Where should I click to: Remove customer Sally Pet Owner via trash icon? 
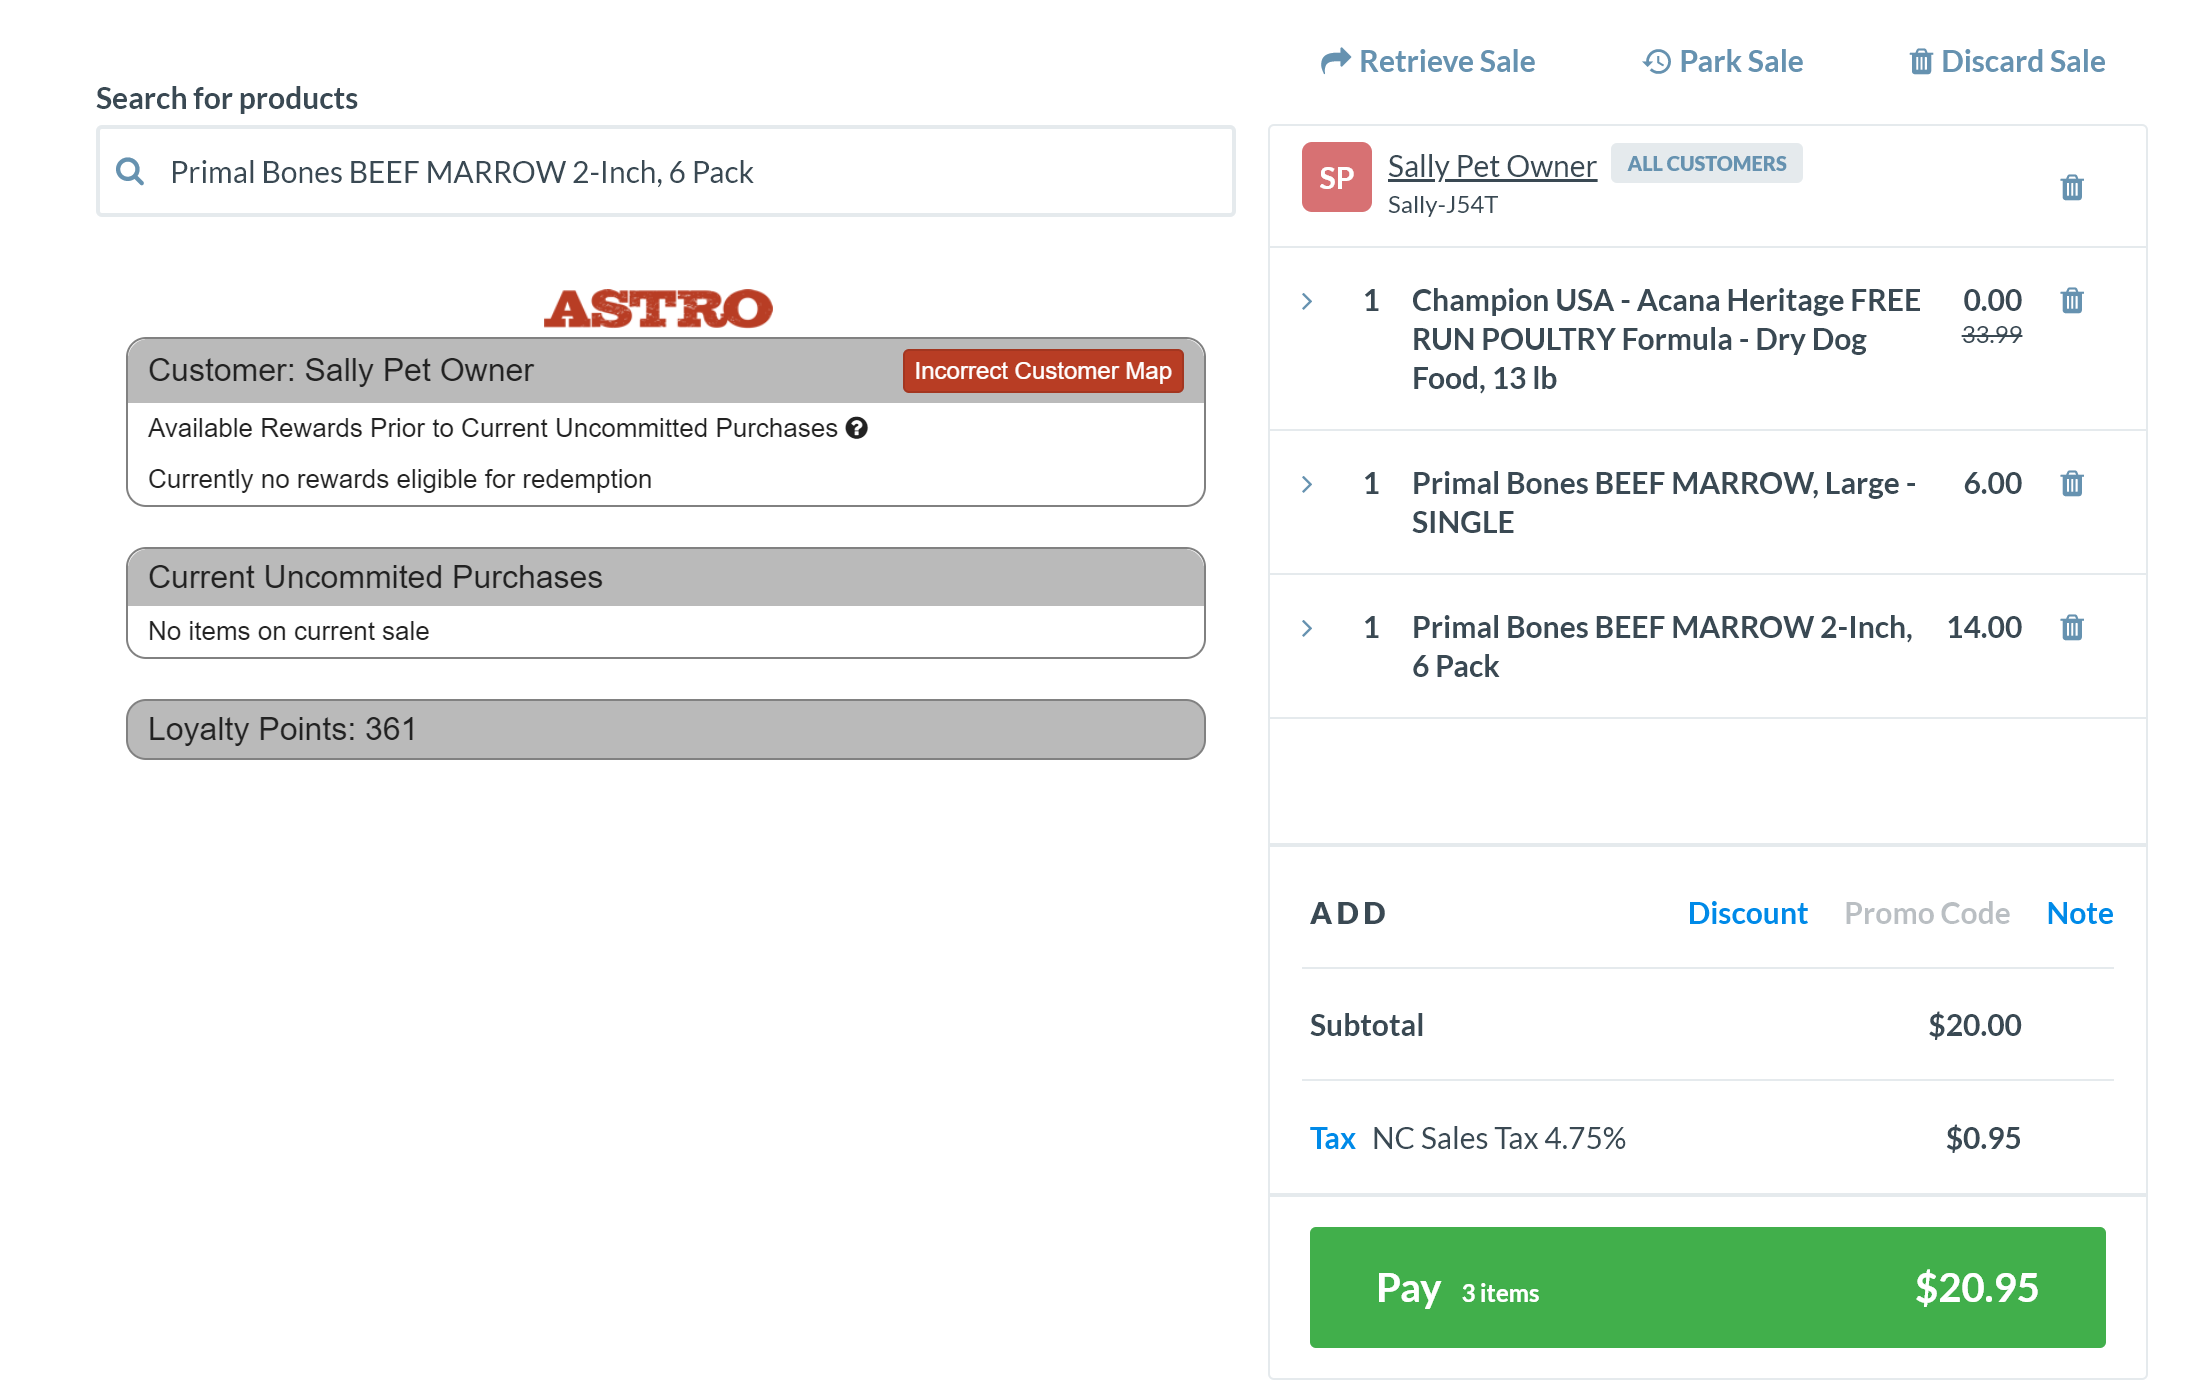tap(2071, 187)
